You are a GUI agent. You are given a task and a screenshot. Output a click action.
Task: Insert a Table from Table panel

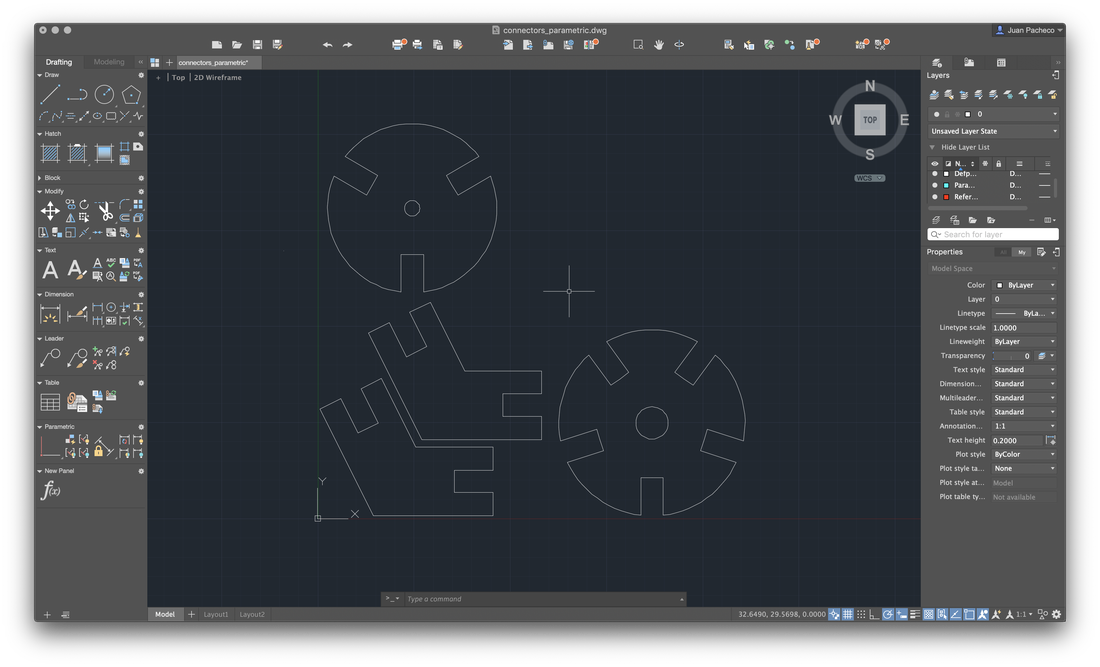tap(50, 402)
